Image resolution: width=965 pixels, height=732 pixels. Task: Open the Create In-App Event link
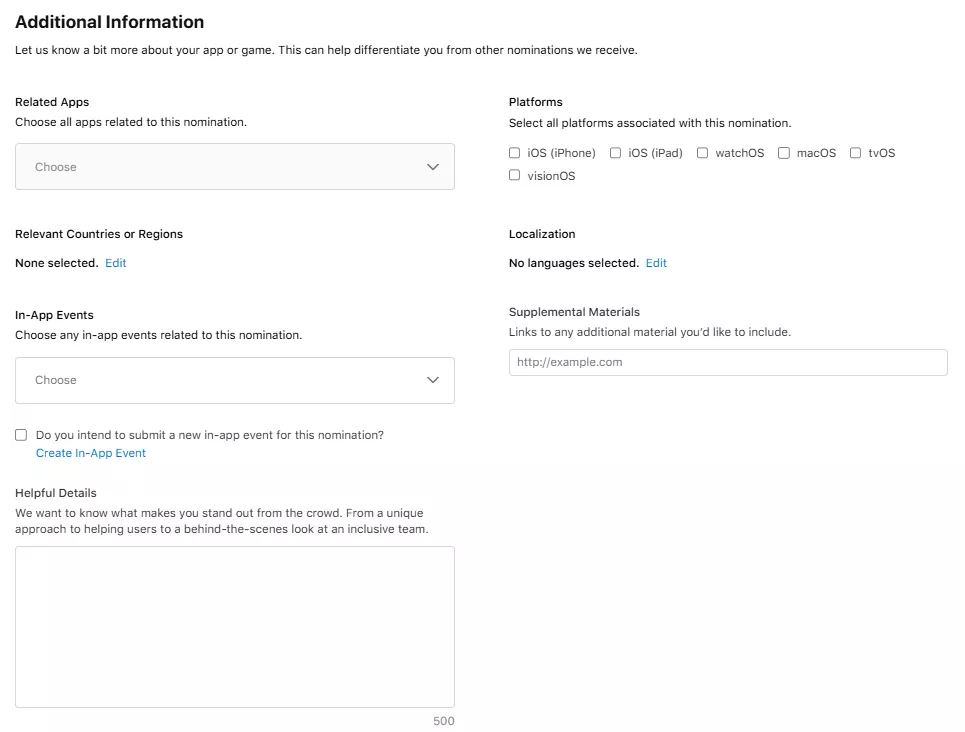90,453
